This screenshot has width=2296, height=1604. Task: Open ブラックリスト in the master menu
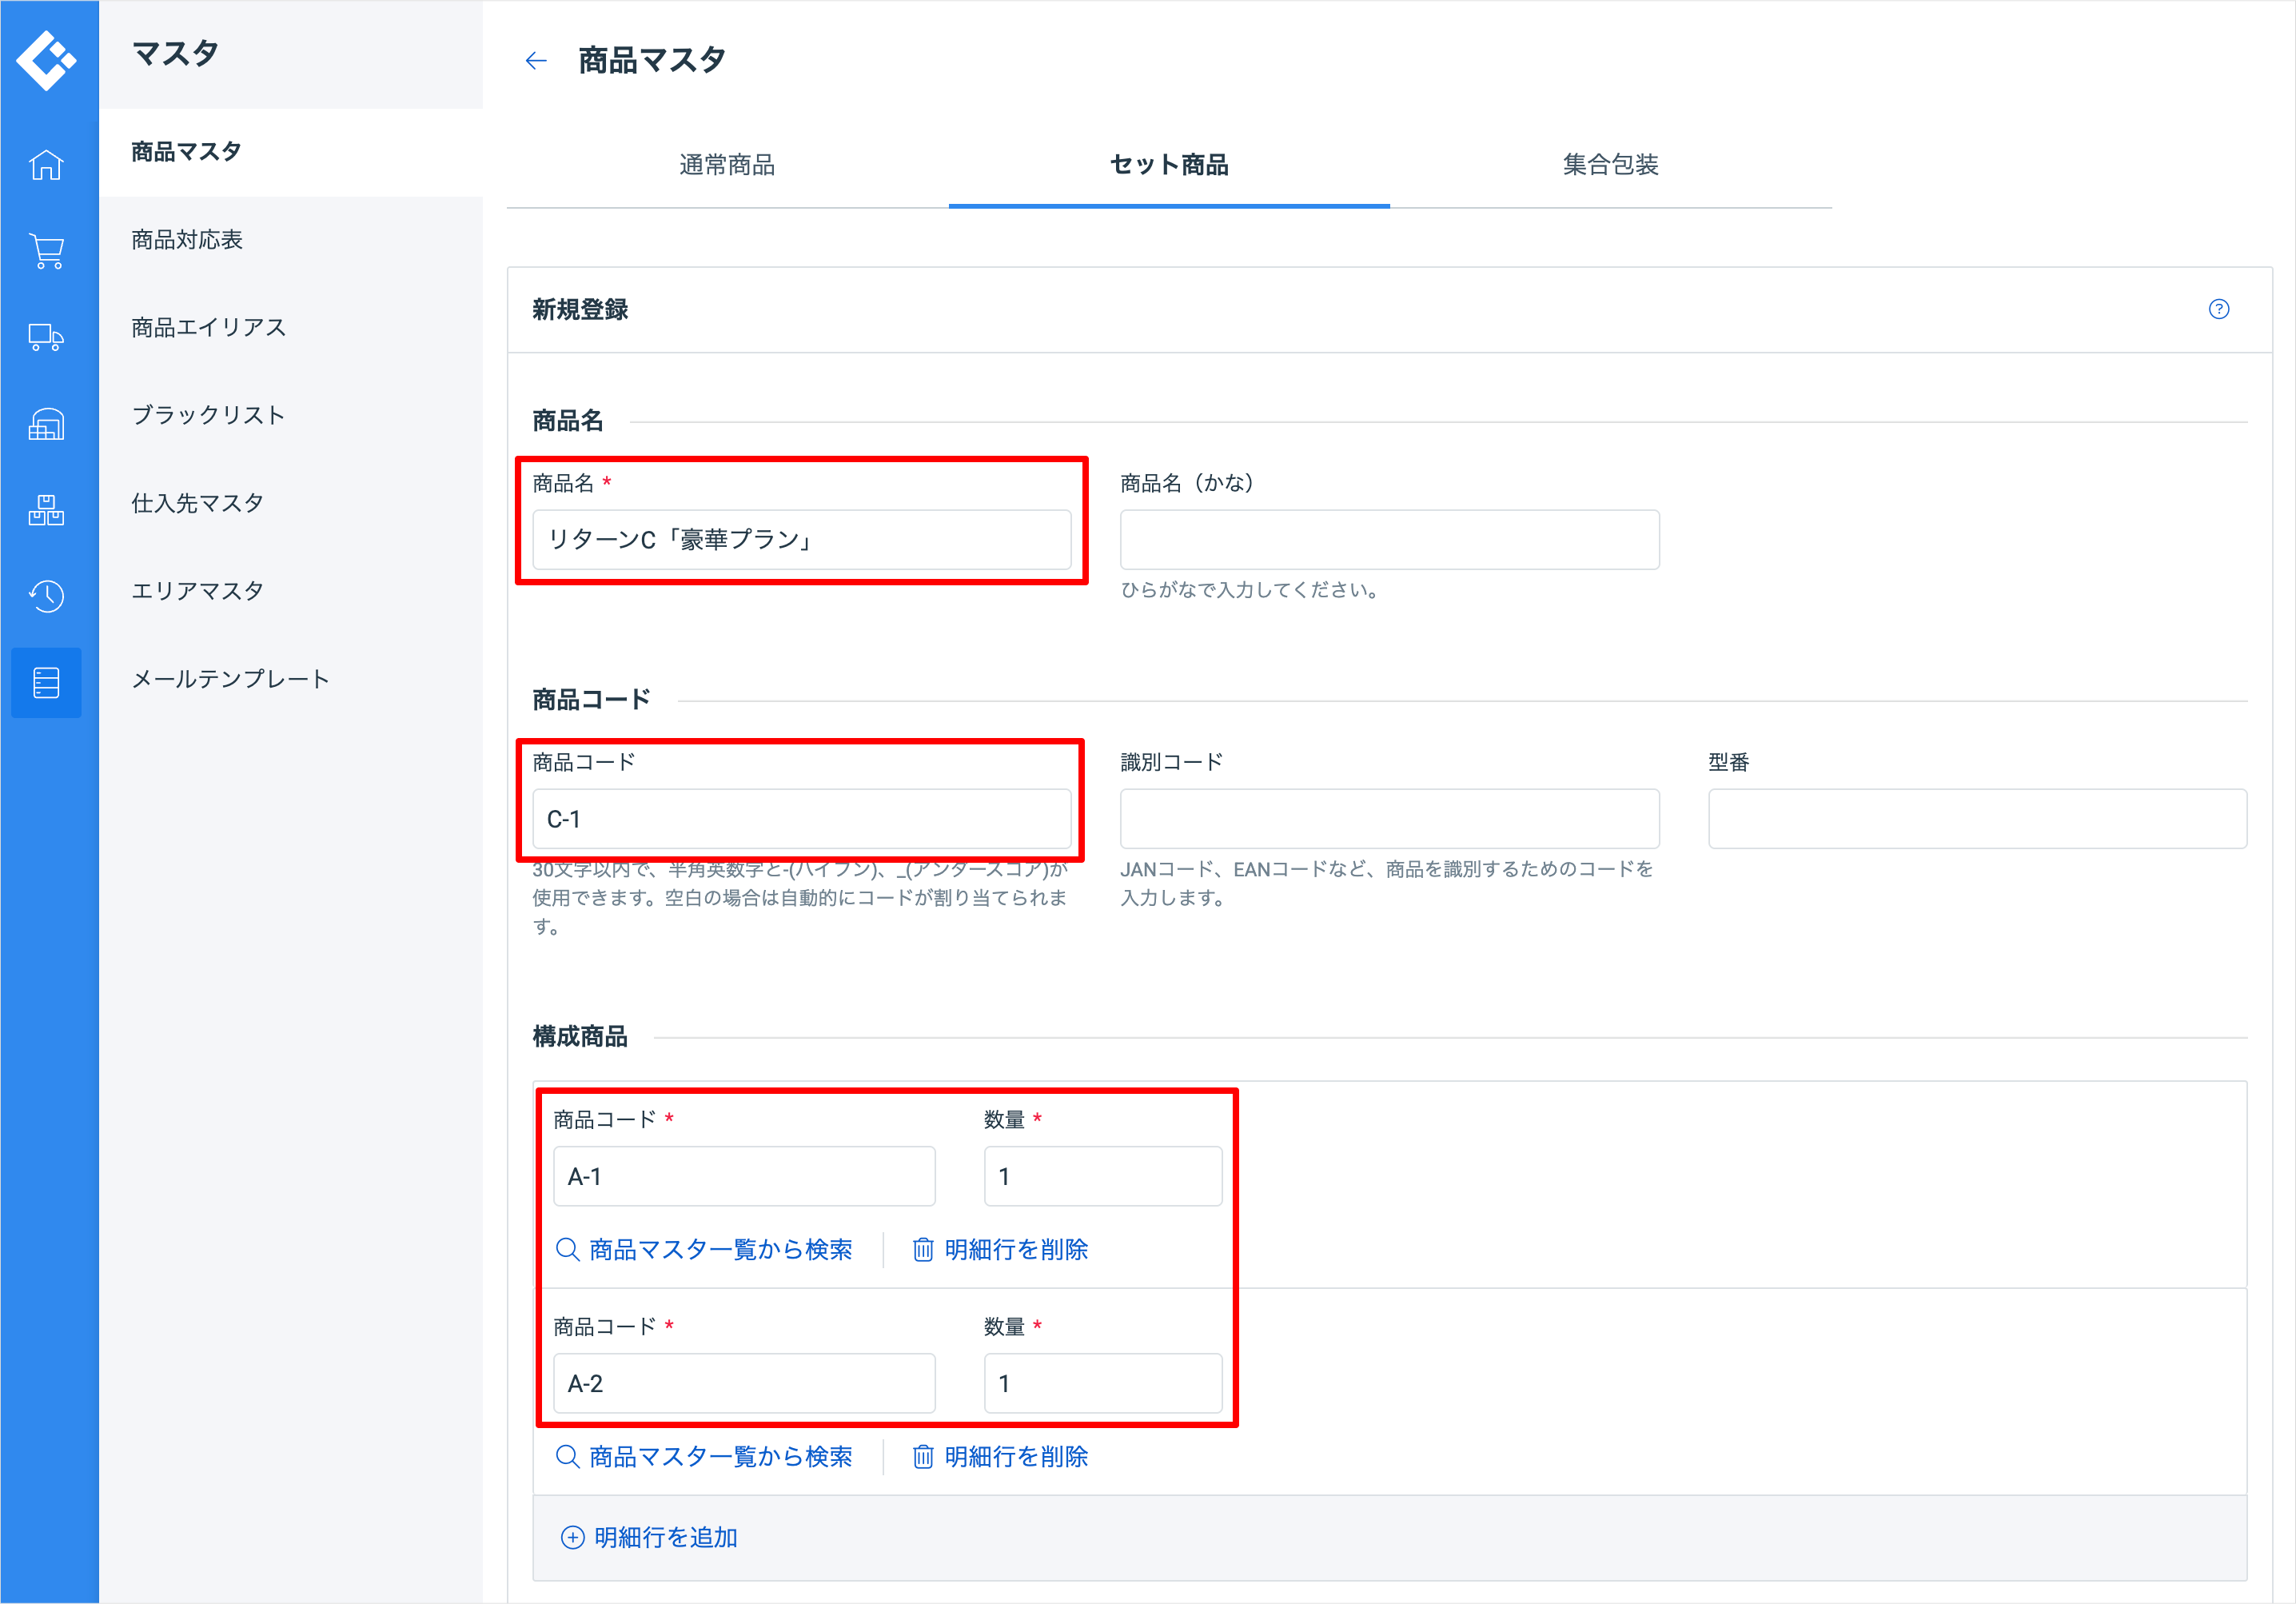[x=208, y=415]
